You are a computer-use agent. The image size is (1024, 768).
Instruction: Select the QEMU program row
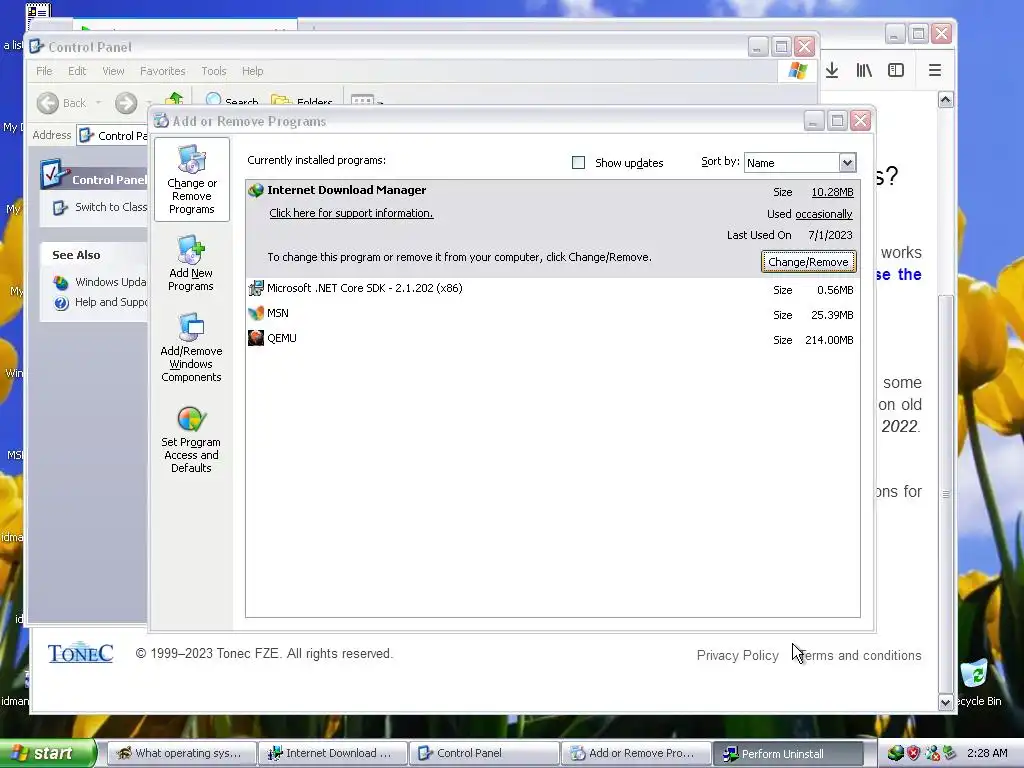pyautogui.click(x=552, y=338)
